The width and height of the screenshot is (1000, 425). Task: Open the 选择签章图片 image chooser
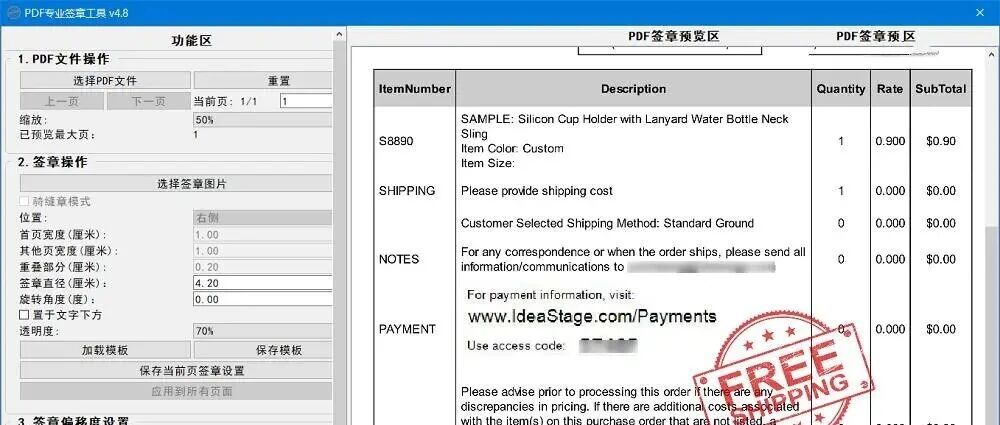(x=177, y=183)
